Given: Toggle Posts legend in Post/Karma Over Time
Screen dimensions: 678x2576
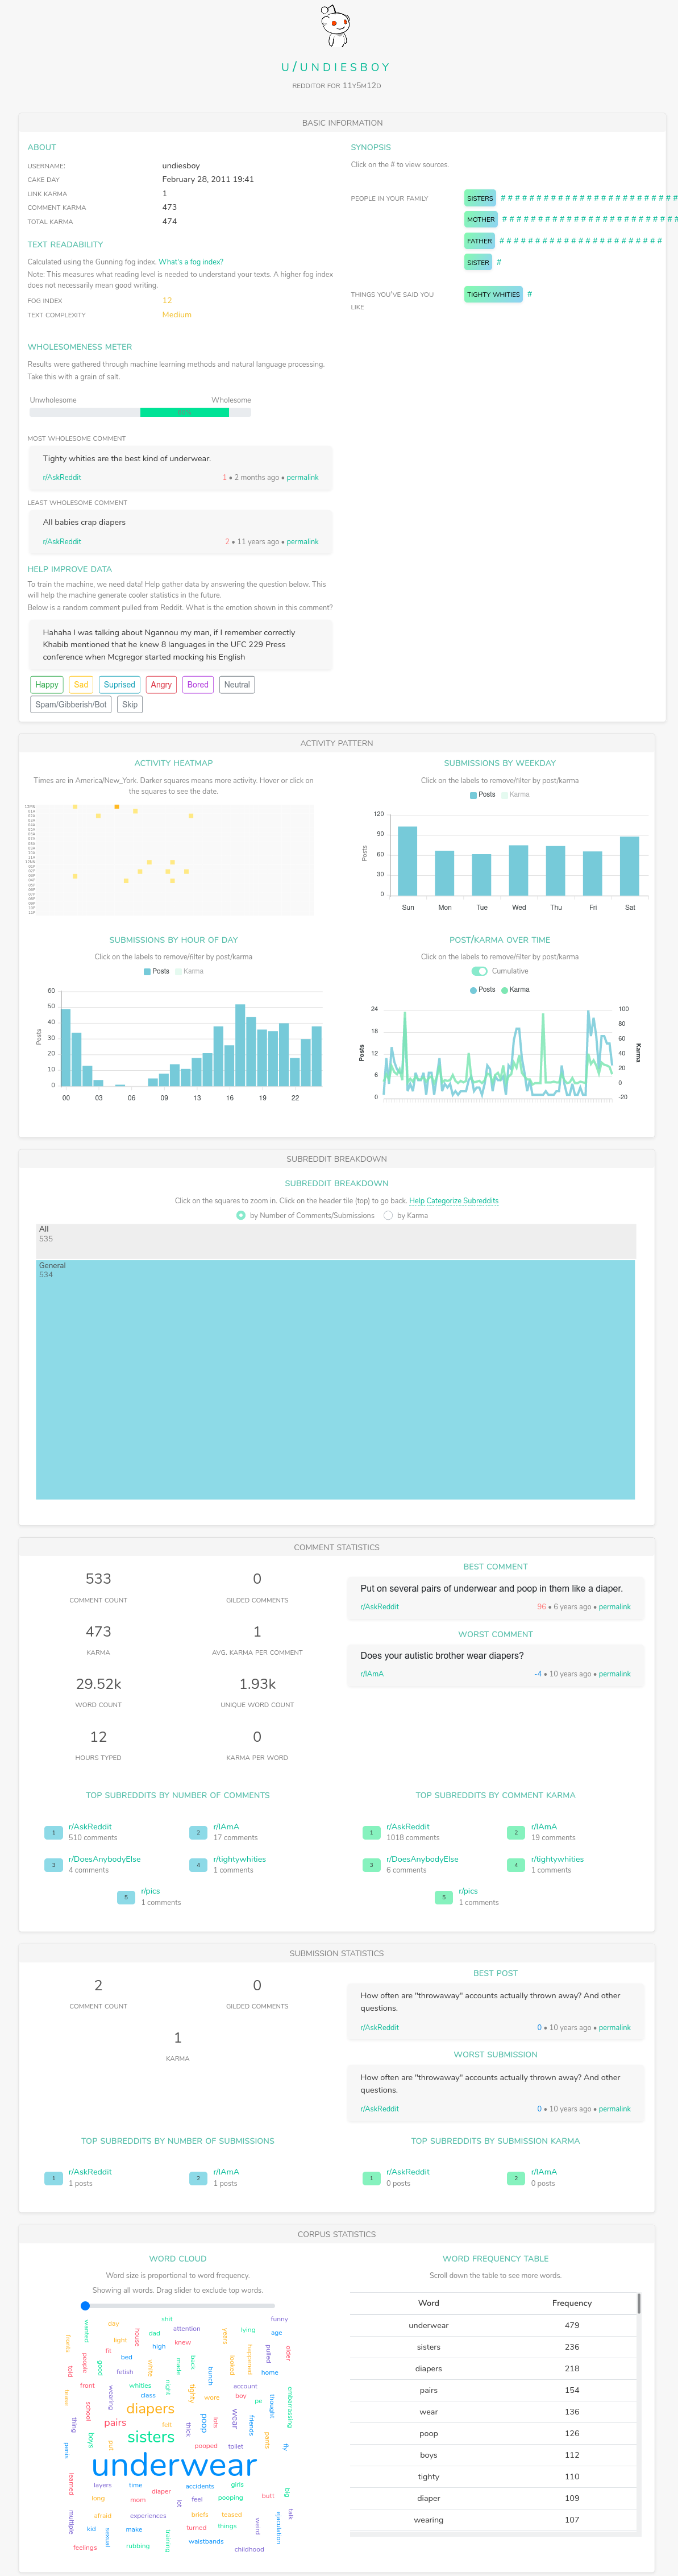Looking at the screenshot, I should pyautogui.click(x=482, y=989).
